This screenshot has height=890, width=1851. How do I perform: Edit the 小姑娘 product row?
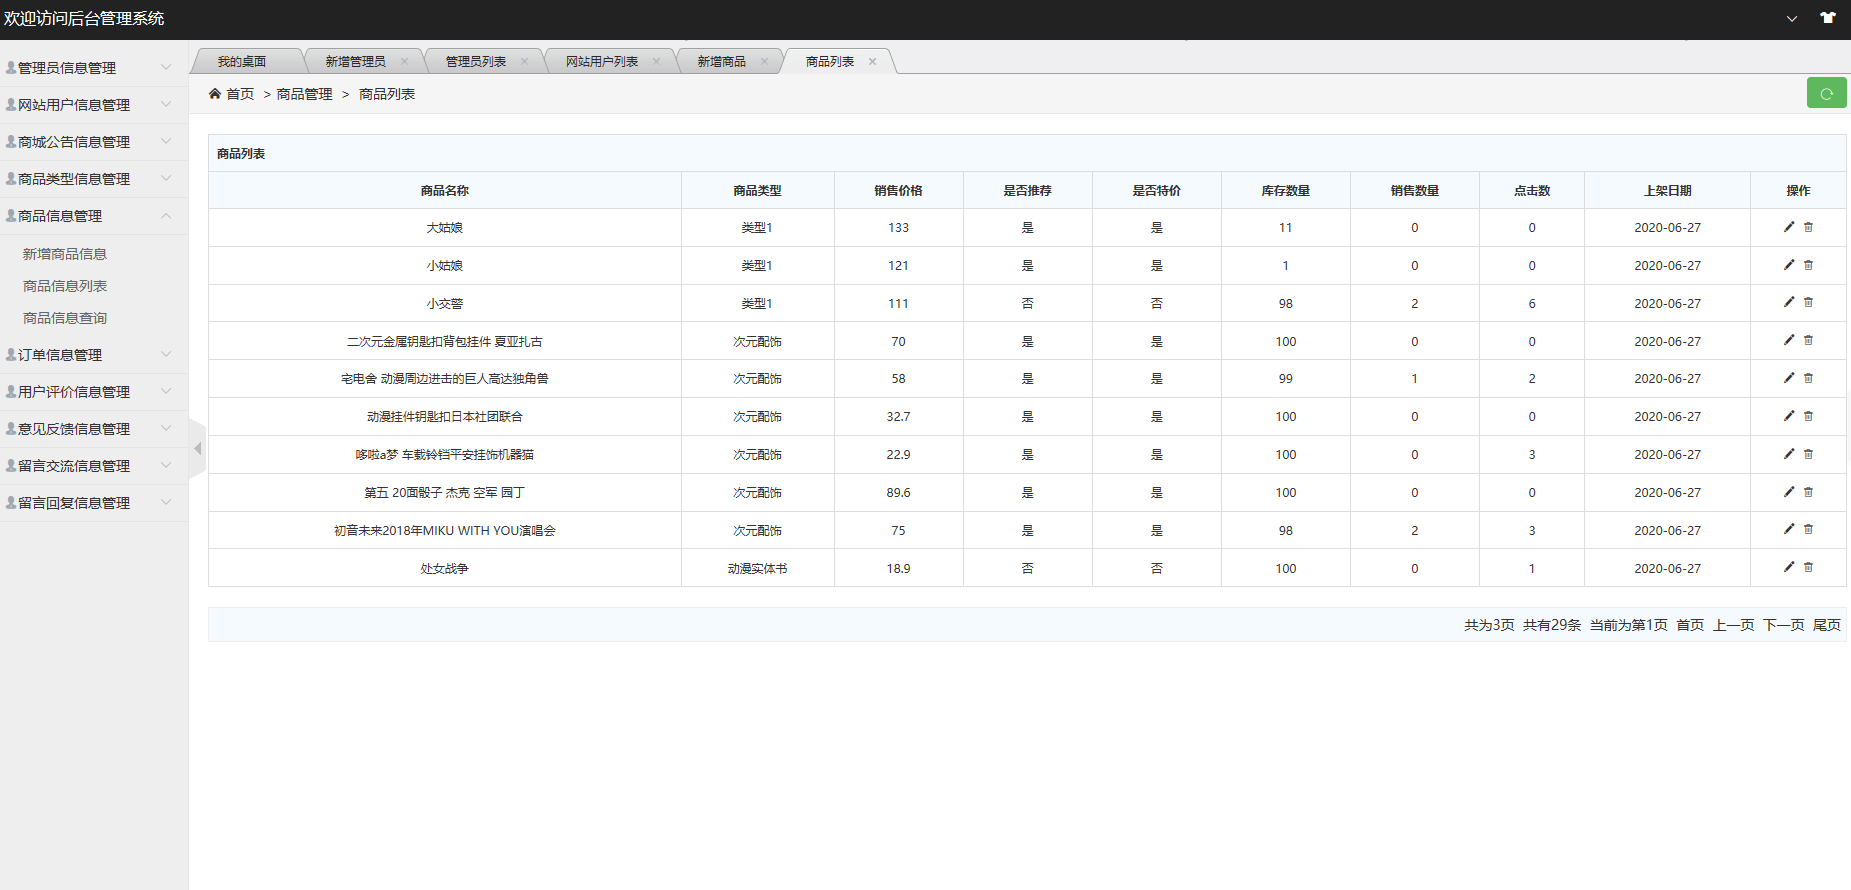(x=1789, y=265)
